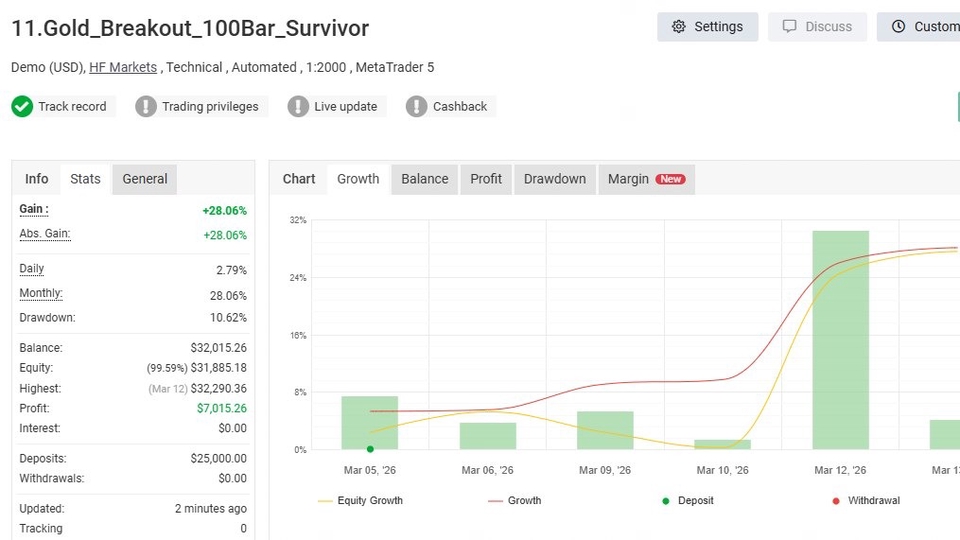Click the Trading privileges warning icon

pos(146,107)
